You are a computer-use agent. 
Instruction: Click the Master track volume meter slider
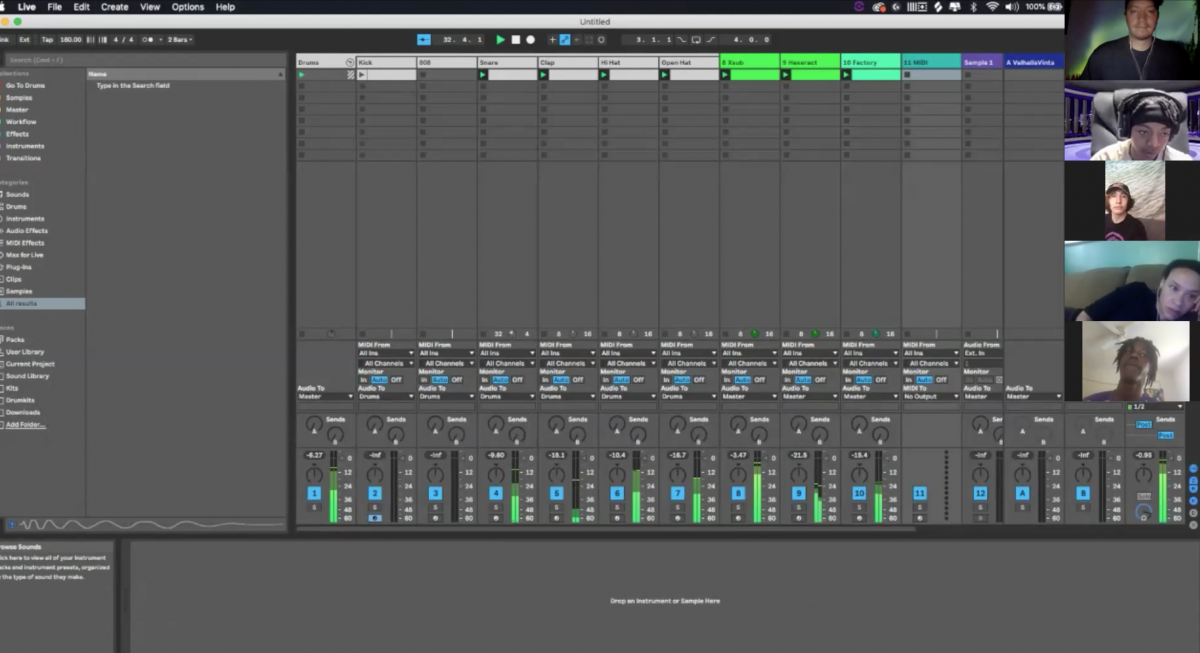pyautogui.click(x=1160, y=490)
